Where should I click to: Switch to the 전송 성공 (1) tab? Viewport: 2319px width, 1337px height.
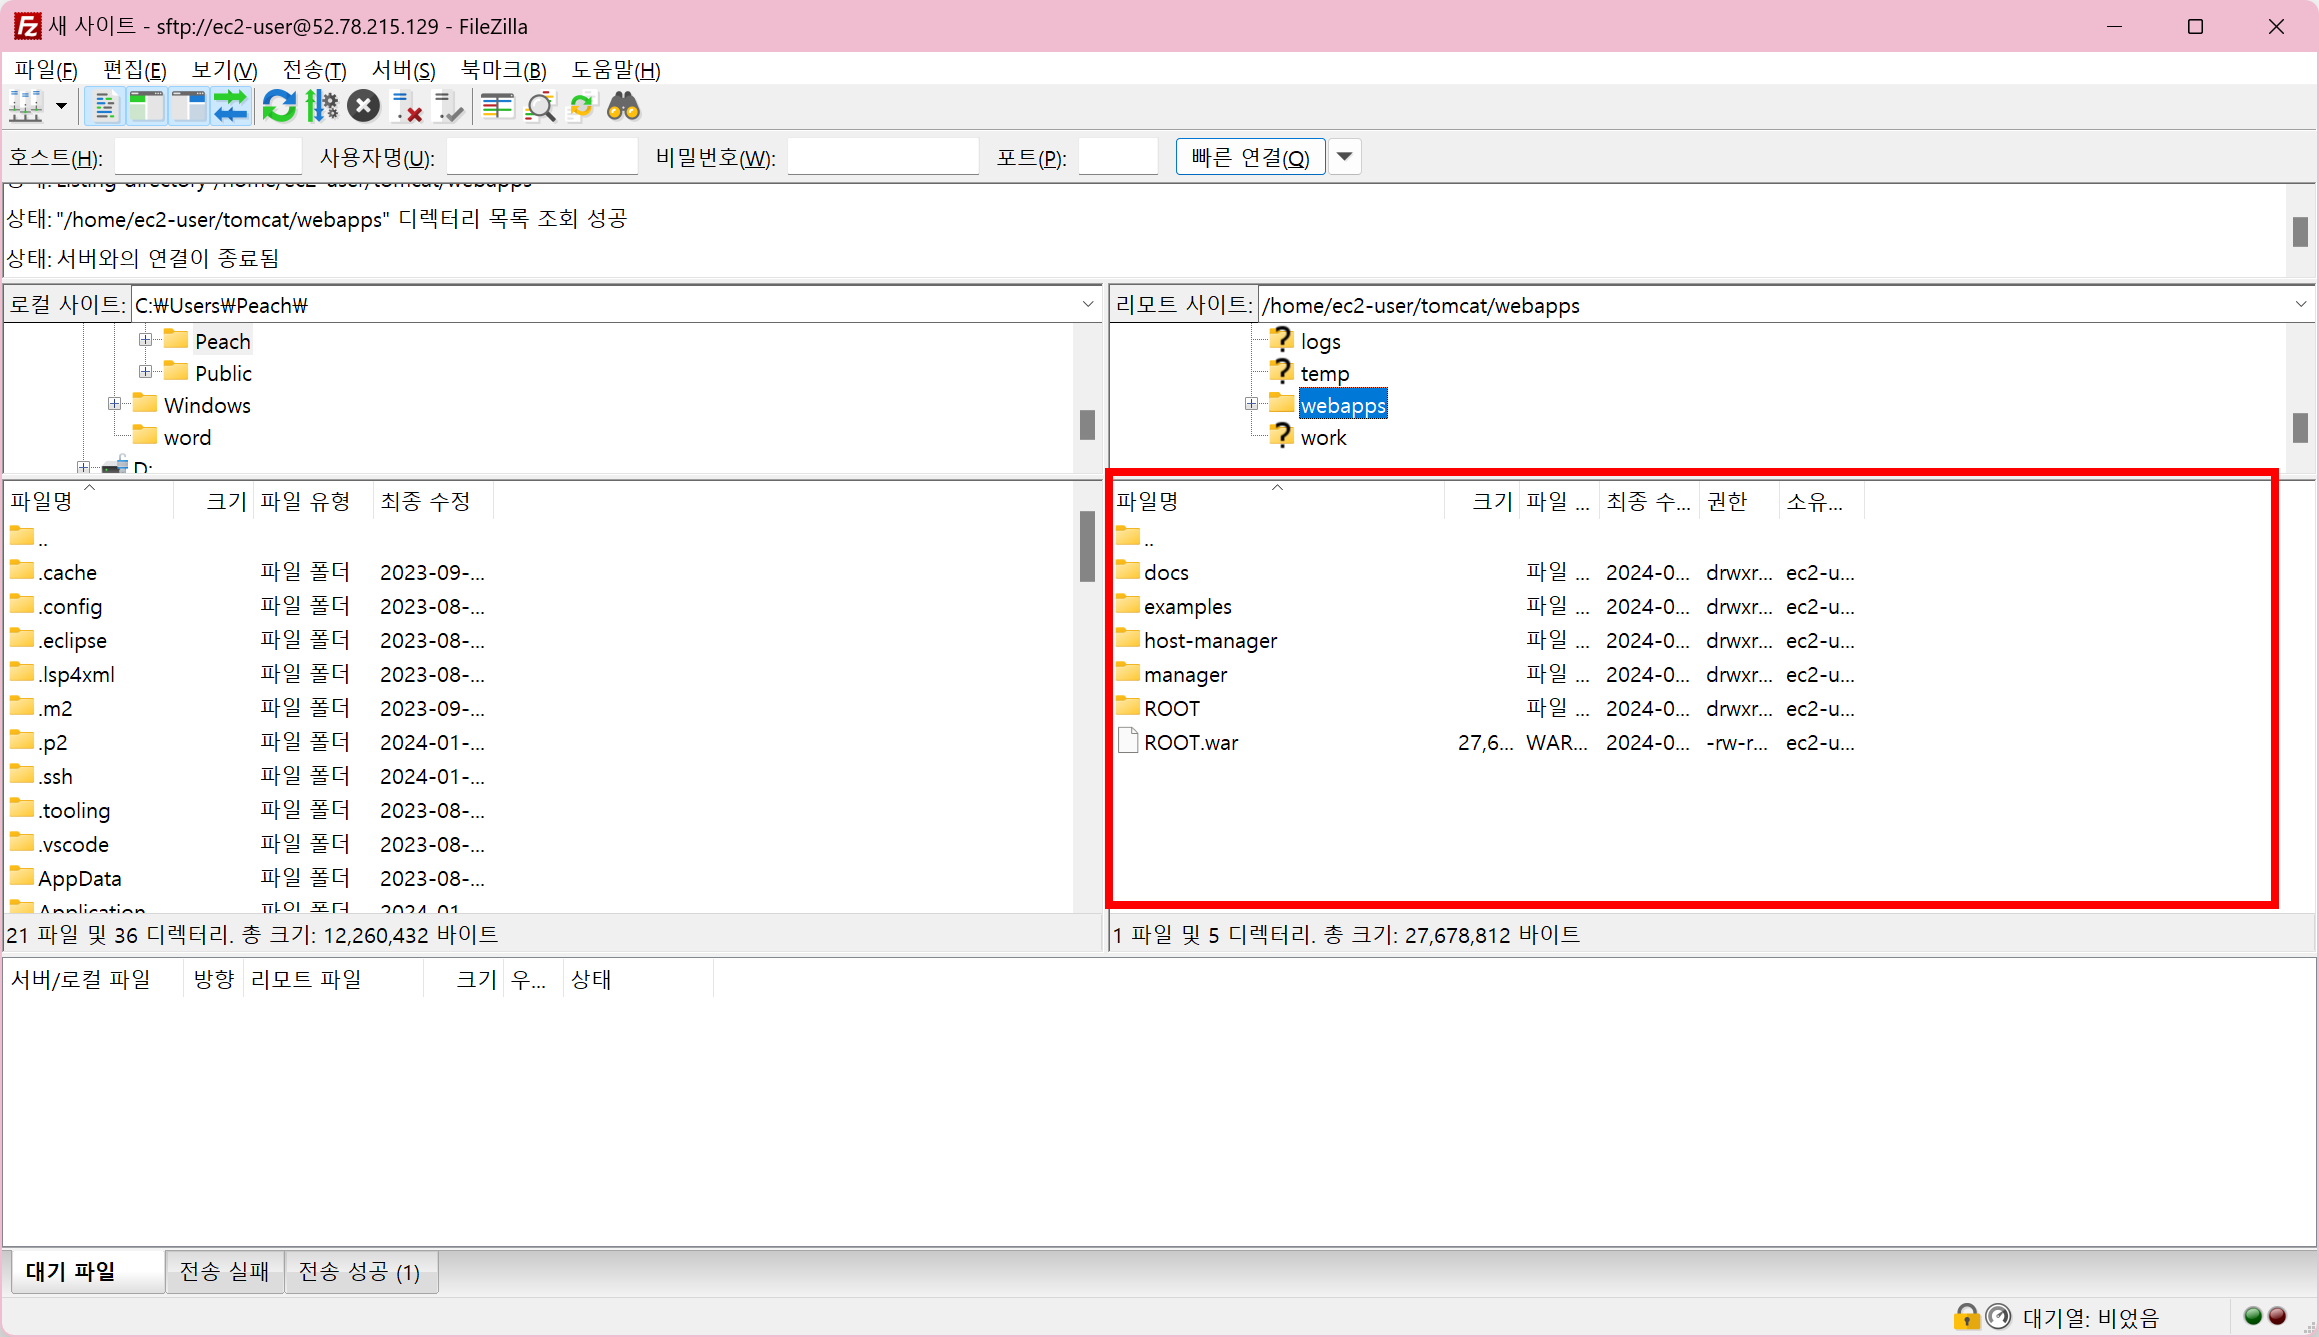tap(360, 1272)
